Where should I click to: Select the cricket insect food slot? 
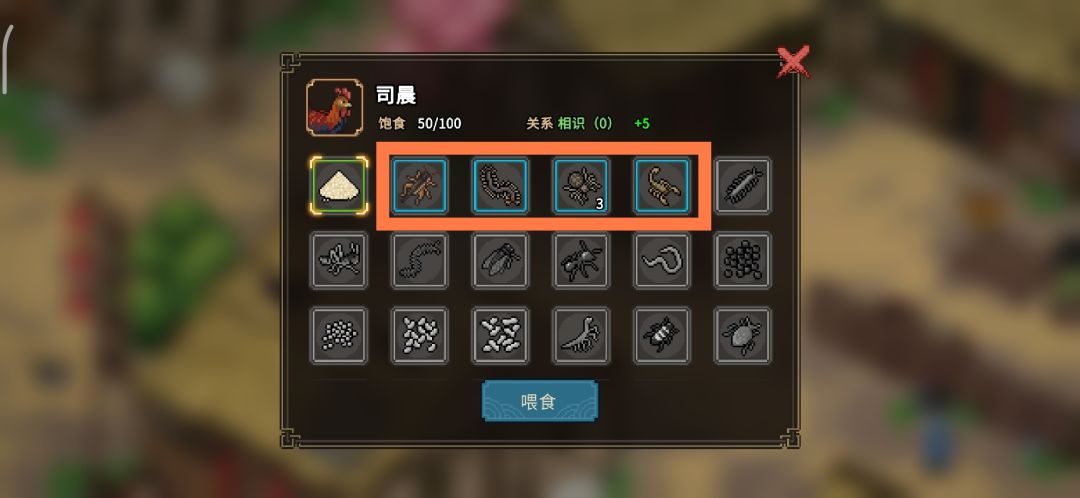[x=419, y=185]
